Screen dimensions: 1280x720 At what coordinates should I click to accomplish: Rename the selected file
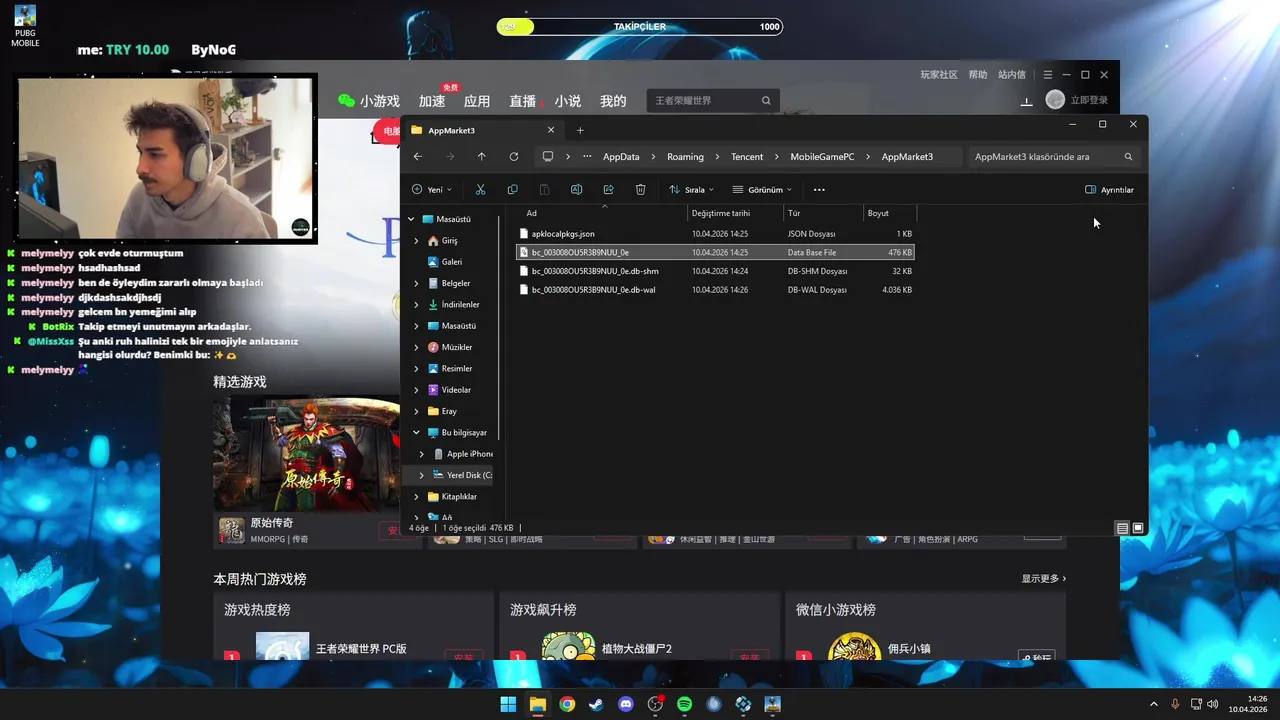[576, 190]
